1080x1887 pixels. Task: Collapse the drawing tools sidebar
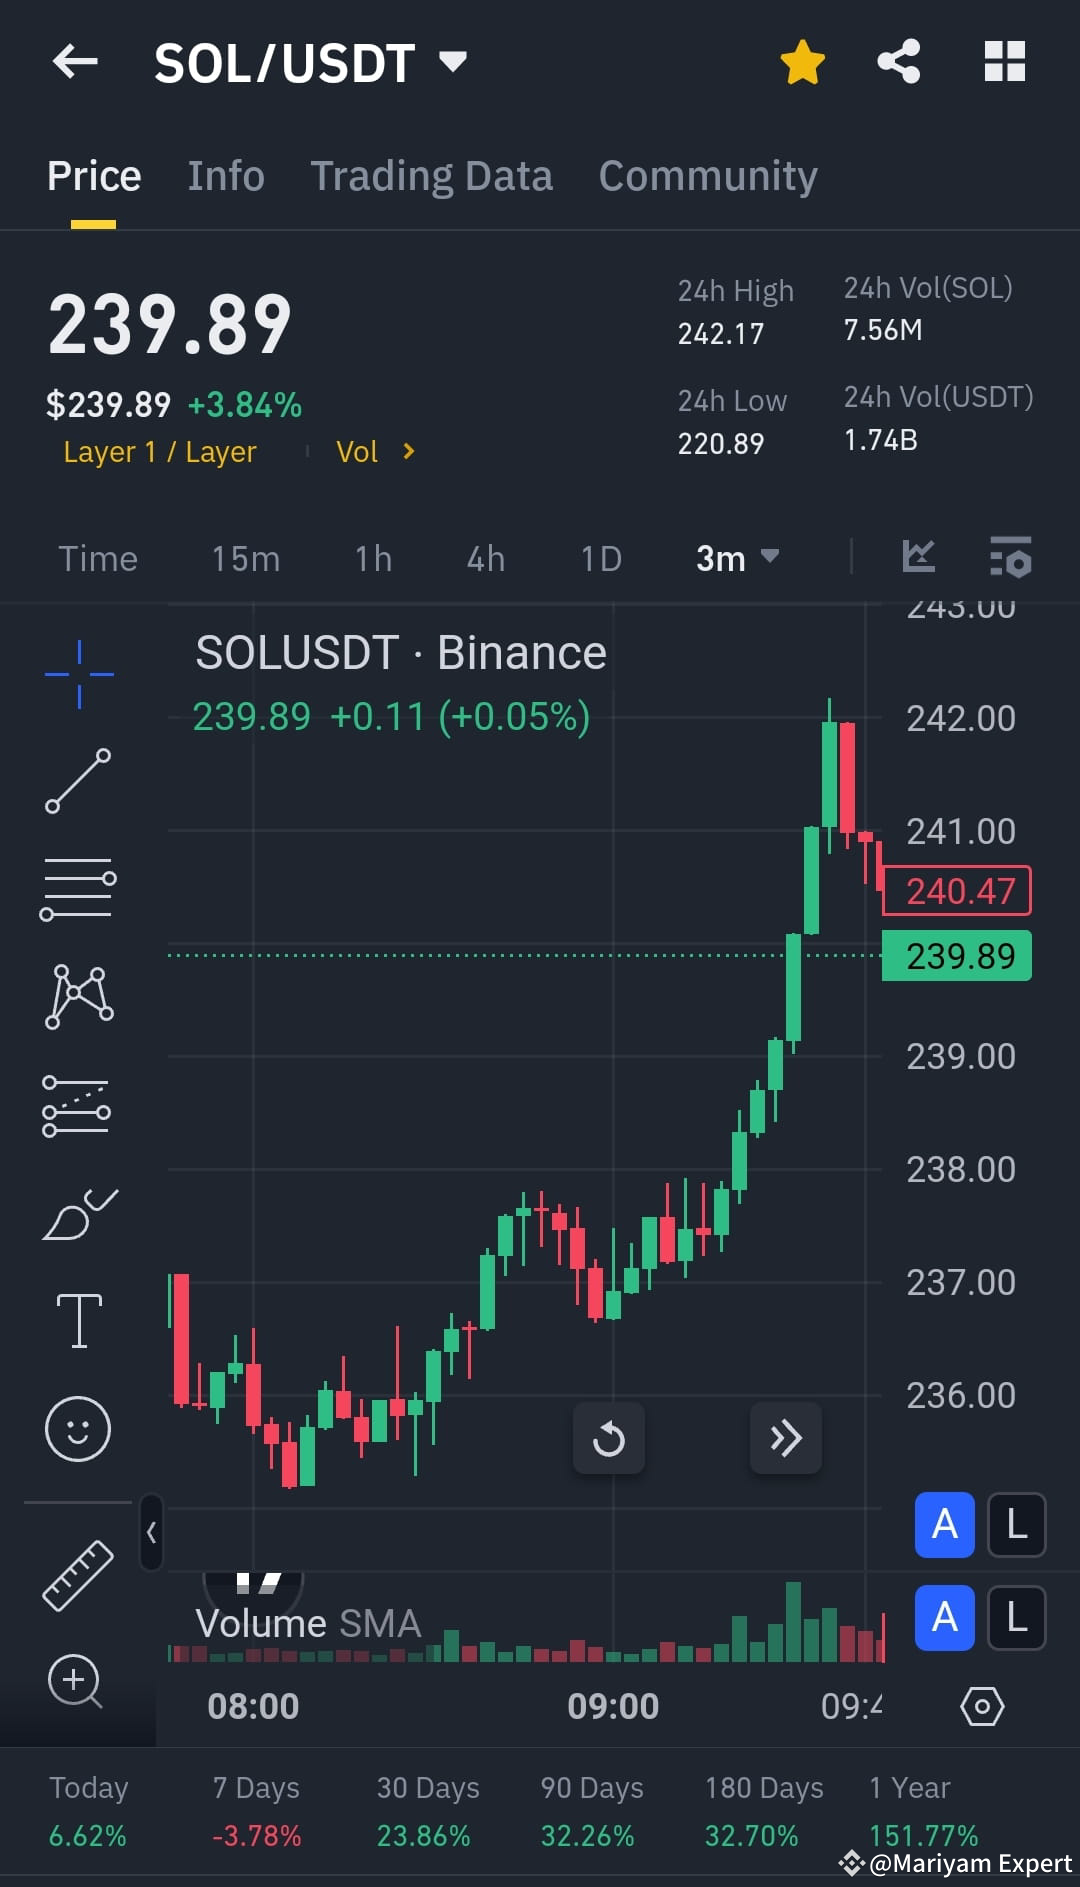coord(151,1532)
